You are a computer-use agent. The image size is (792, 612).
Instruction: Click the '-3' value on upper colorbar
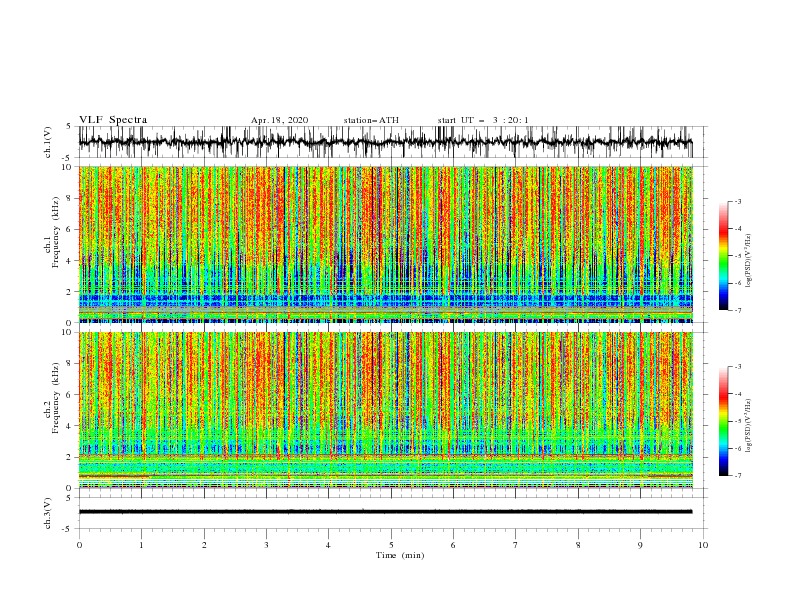737,201
